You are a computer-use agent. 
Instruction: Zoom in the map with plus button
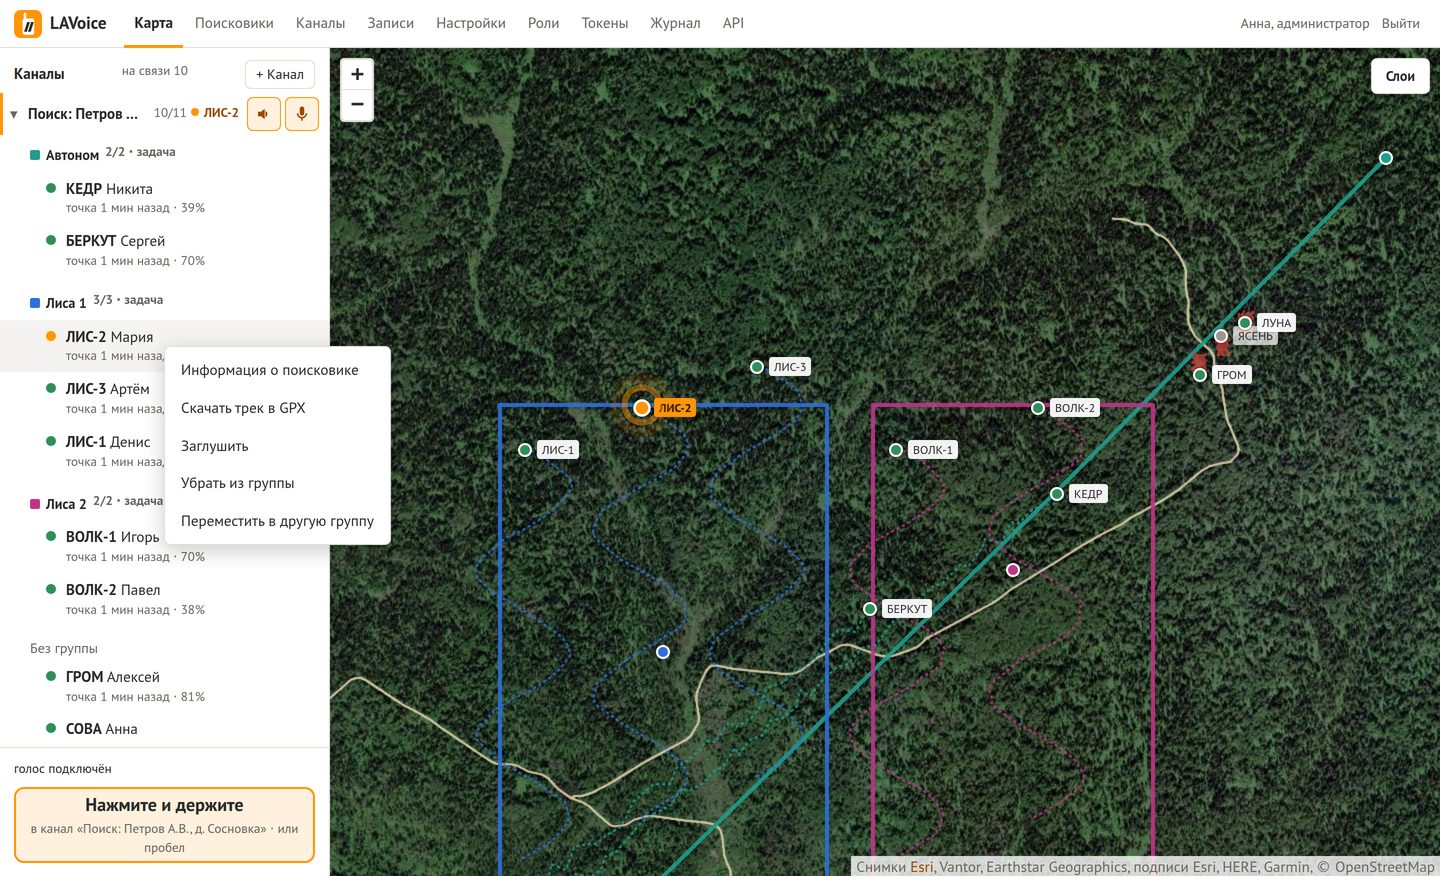(357, 74)
